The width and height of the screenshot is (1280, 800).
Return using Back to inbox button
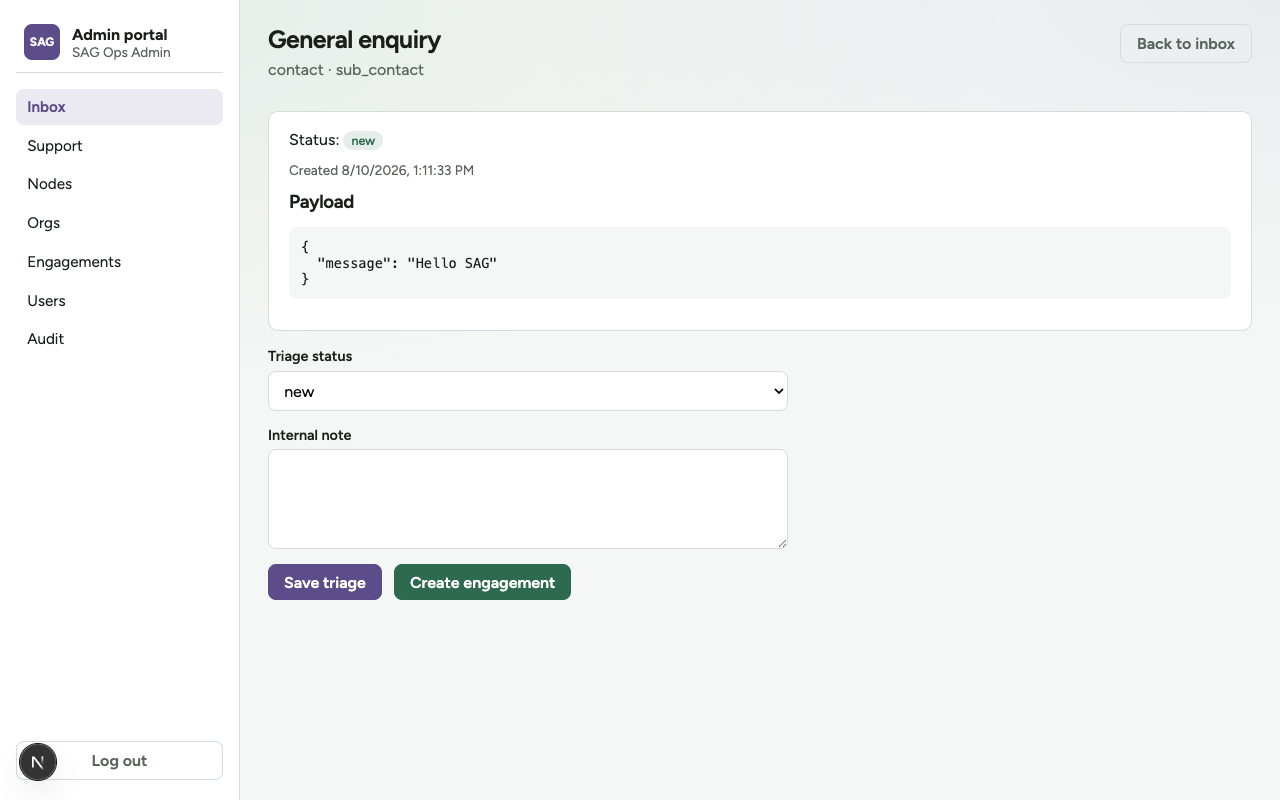coord(1185,44)
